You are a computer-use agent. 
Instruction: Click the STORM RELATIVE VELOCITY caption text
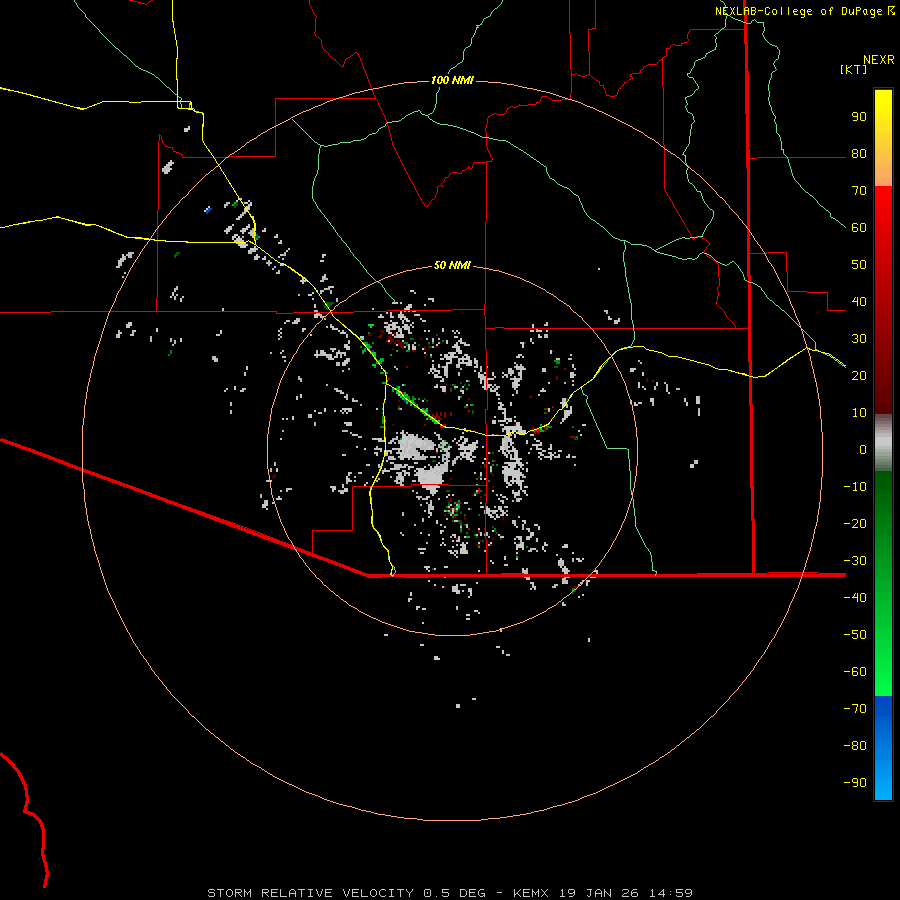pyautogui.click(x=310, y=893)
